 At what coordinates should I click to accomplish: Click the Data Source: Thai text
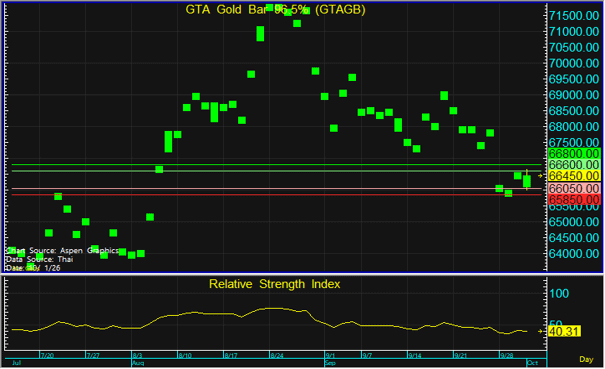(x=39, y=259)
